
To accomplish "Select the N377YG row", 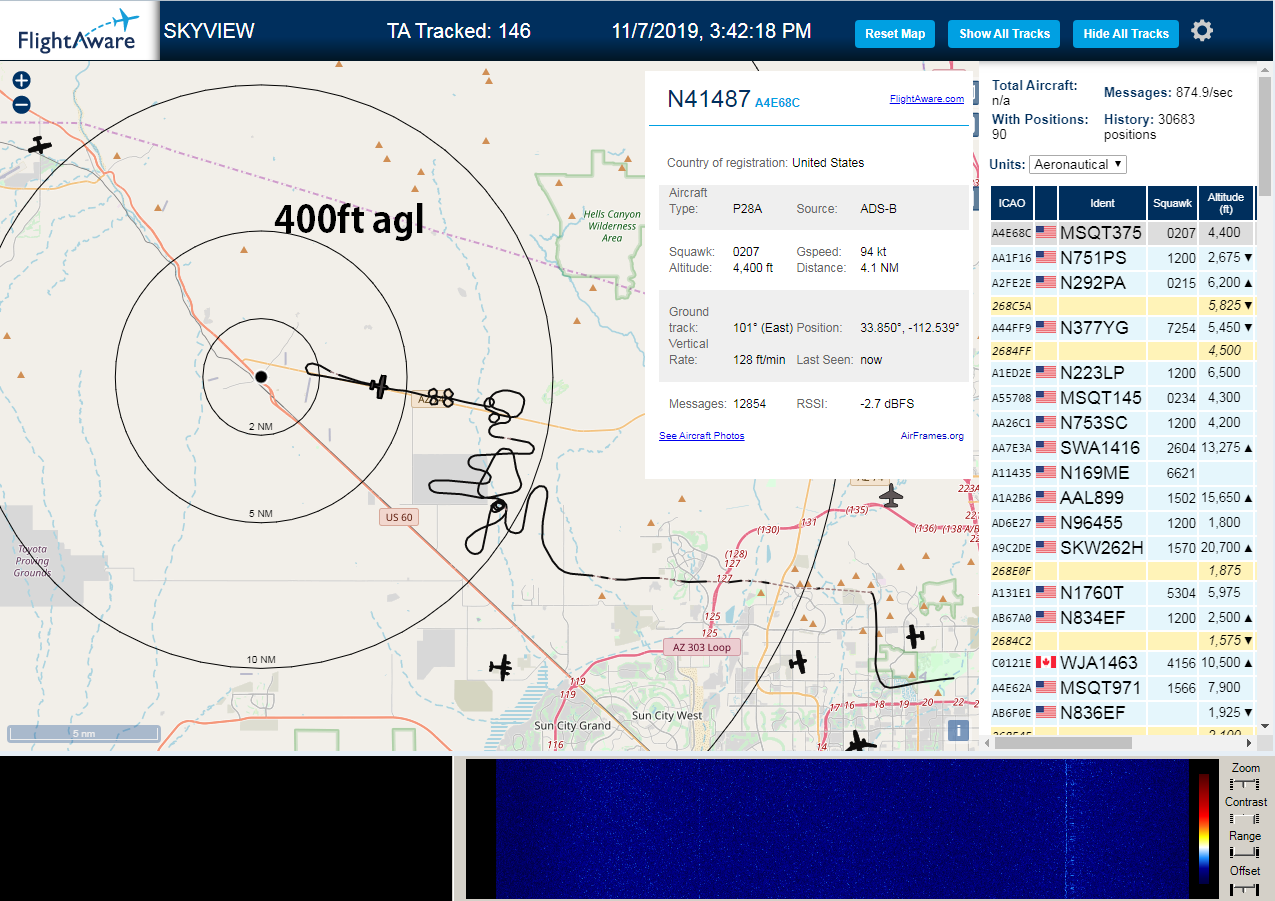I will 1123,327.
